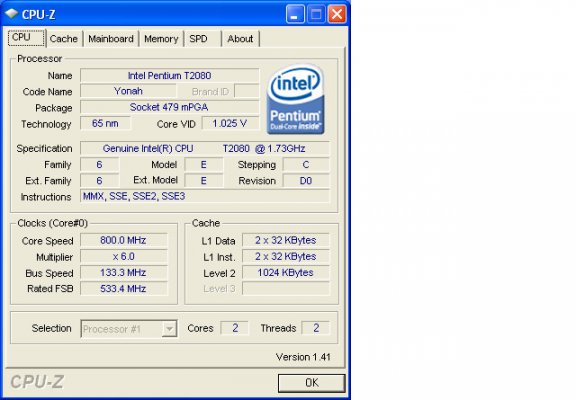The image size is (576, 400).
Task: Switch to the CPU tab
Action: (26, 37)
